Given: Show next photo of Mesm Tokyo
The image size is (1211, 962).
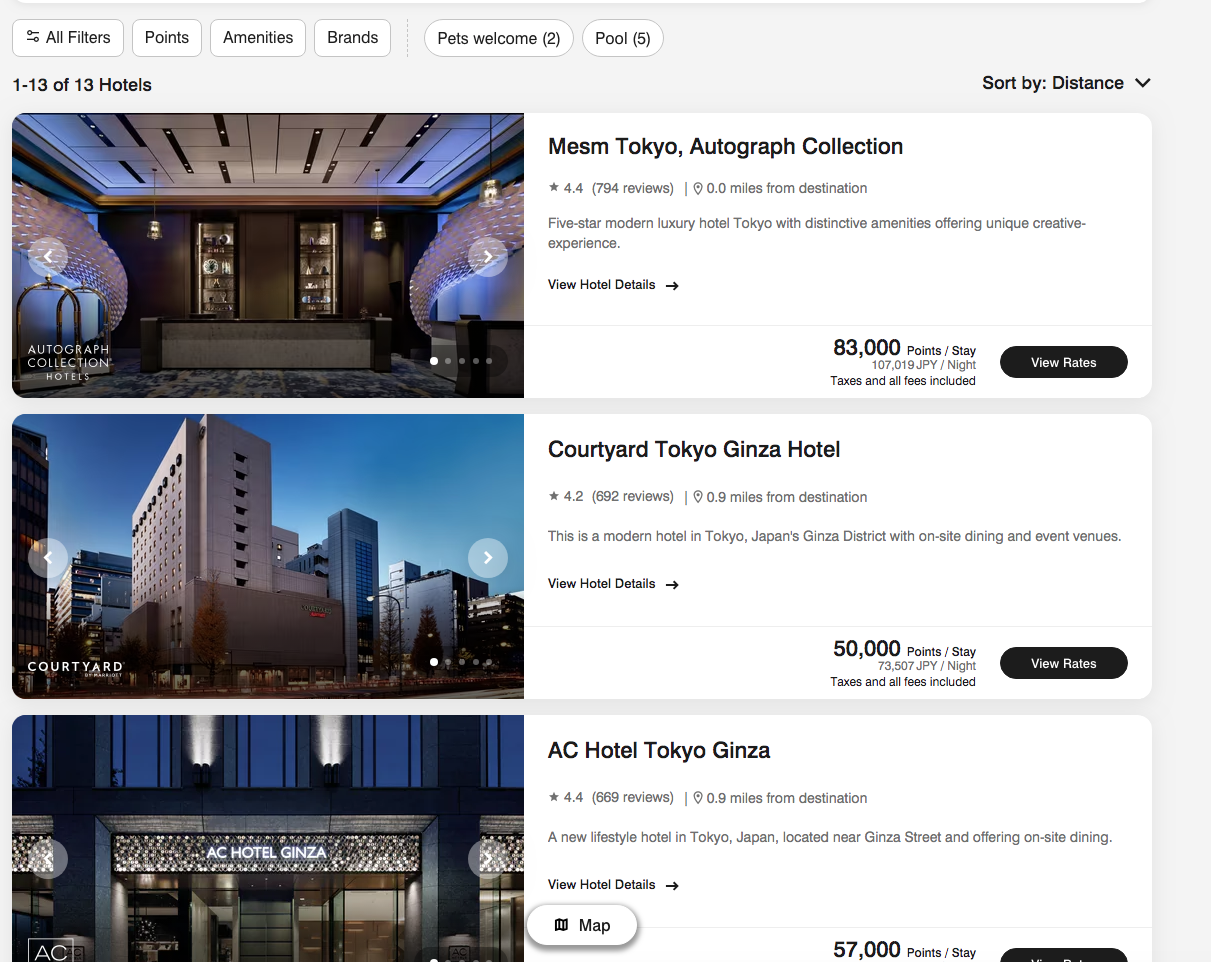Looking at the screenshot, I should click(488, 257).
